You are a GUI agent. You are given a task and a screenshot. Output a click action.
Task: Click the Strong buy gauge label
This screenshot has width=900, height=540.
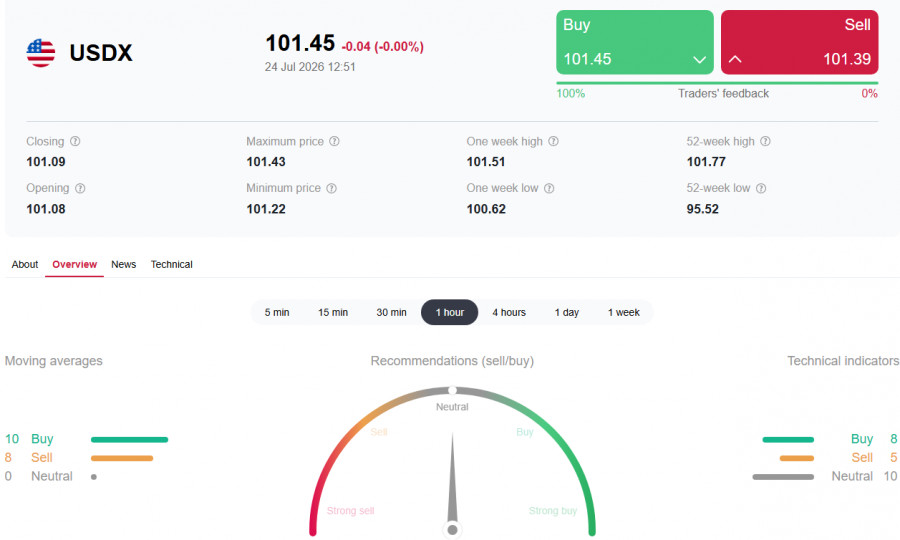pyautogui.click(x=553, y=511)
